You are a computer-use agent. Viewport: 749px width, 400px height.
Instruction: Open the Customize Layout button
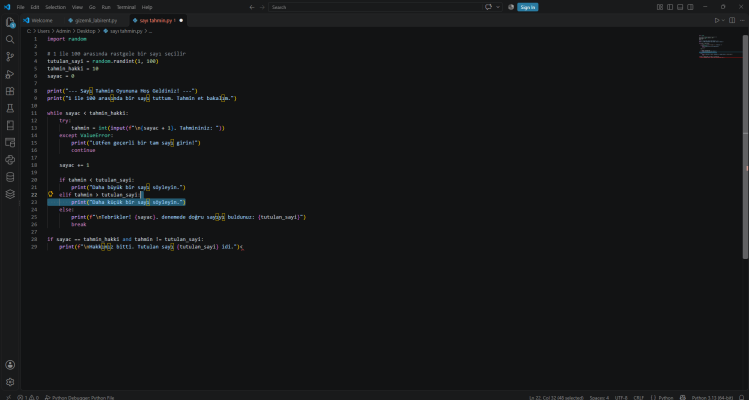tap(660, 7)
